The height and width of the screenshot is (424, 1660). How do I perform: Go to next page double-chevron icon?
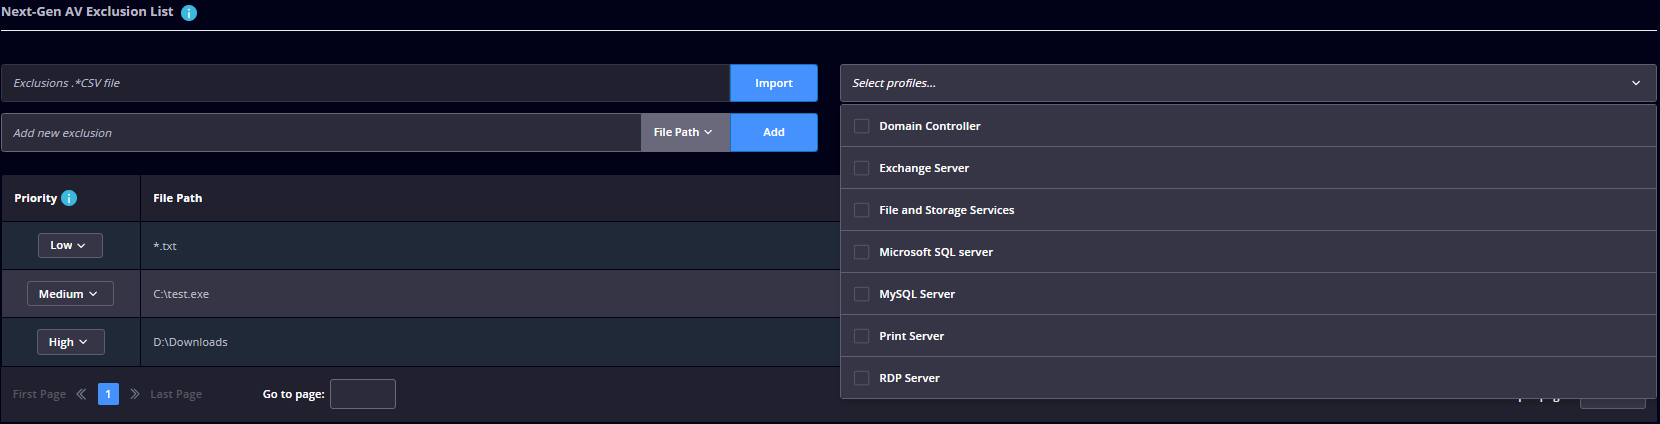pyautogui.click(x=135, y=394)
